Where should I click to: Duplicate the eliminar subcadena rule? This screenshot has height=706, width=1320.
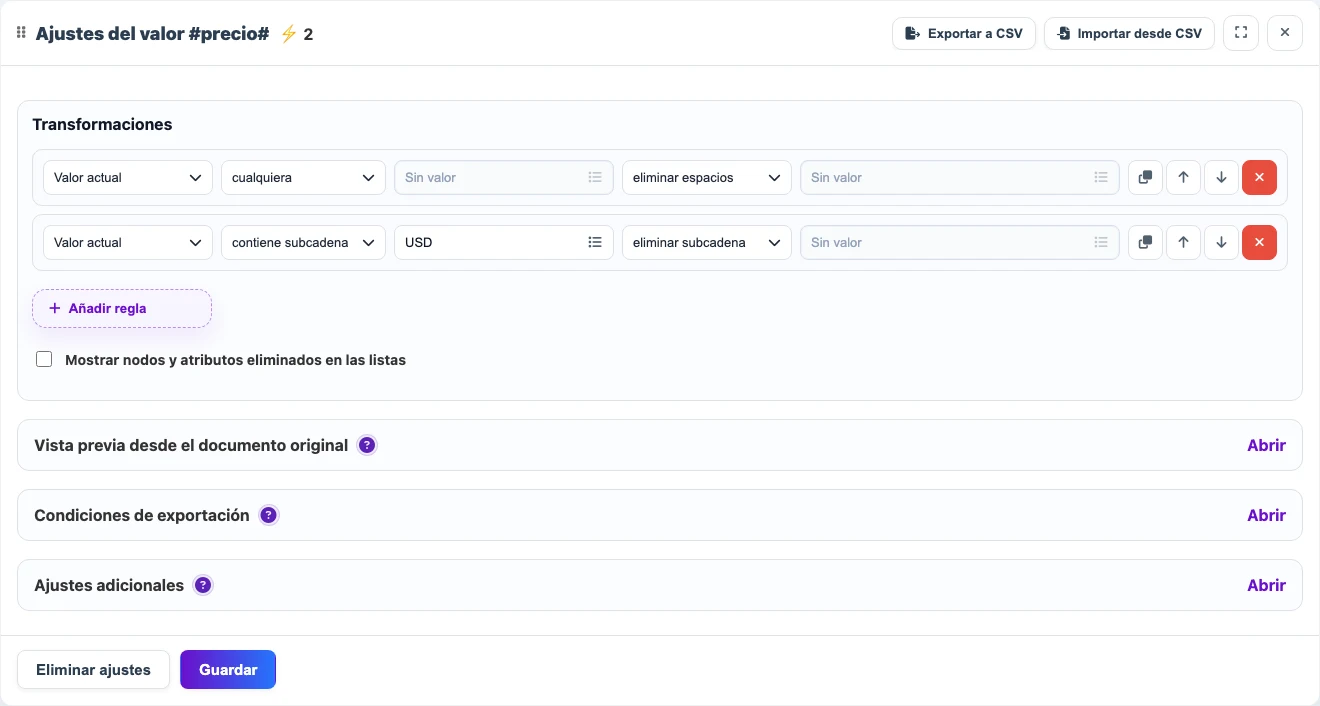tap(1145, 242)
